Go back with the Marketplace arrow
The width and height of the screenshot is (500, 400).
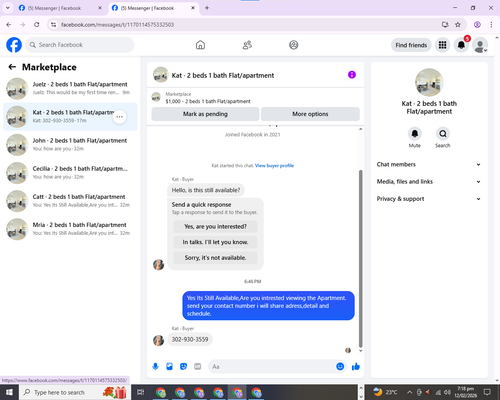(x=12, y=67)
